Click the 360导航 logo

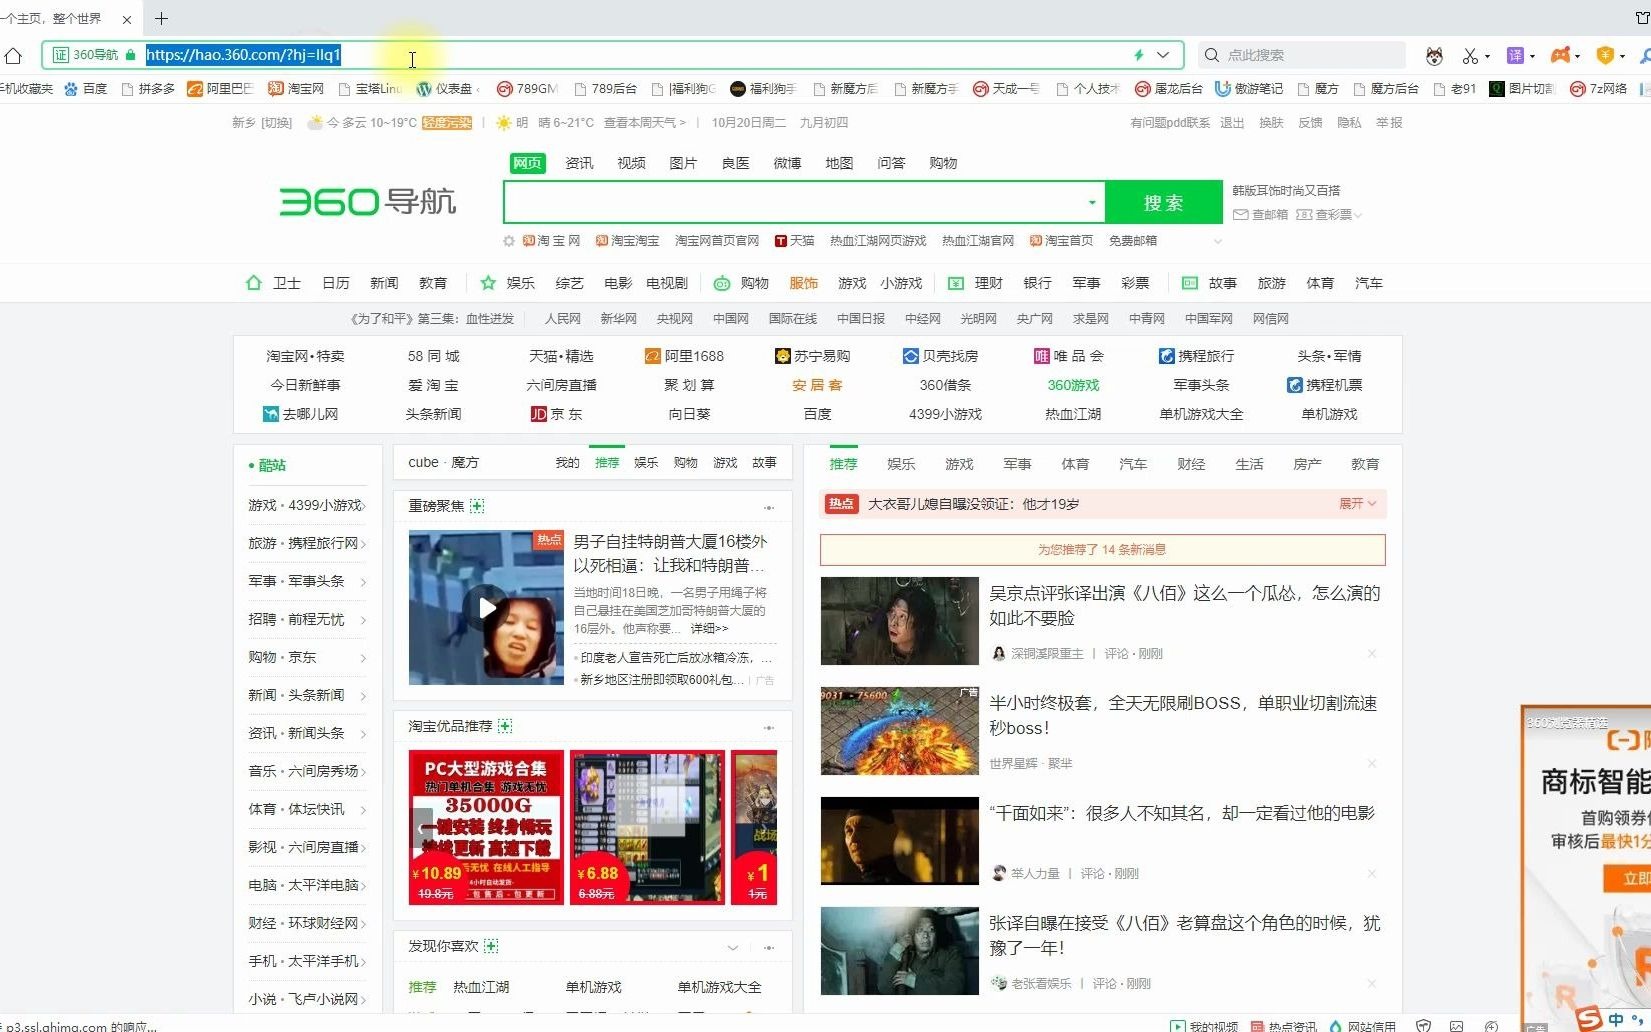pos(368,202)
